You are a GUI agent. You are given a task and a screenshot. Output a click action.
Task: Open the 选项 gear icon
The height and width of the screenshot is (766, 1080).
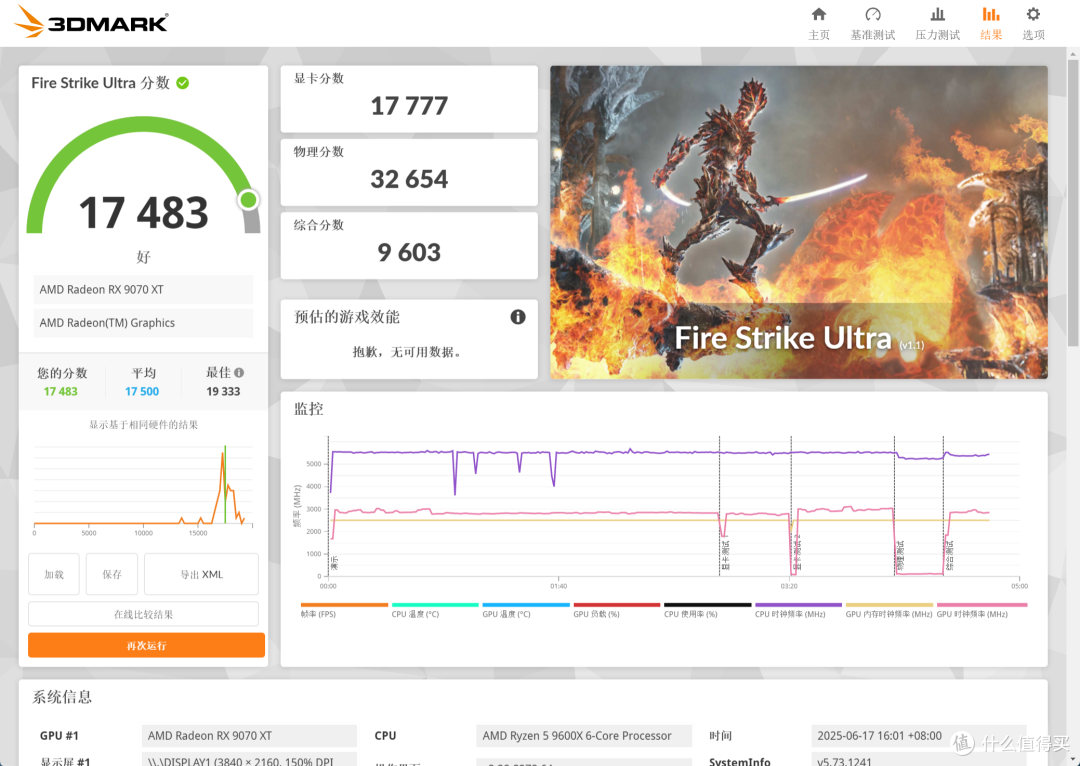pyautogui.click(x=1033, y=14)
